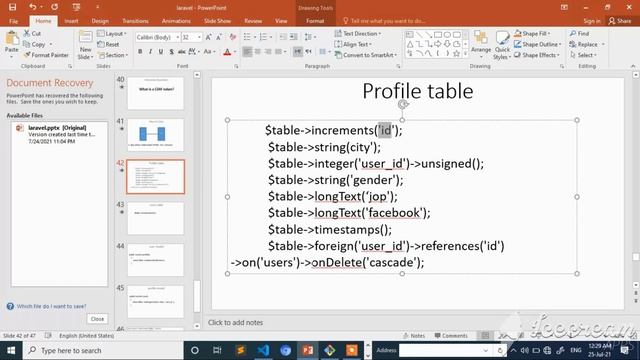Switch to the Transitions tab
Image resolution: width=640 pixels, height=360 pixels.
136,21
